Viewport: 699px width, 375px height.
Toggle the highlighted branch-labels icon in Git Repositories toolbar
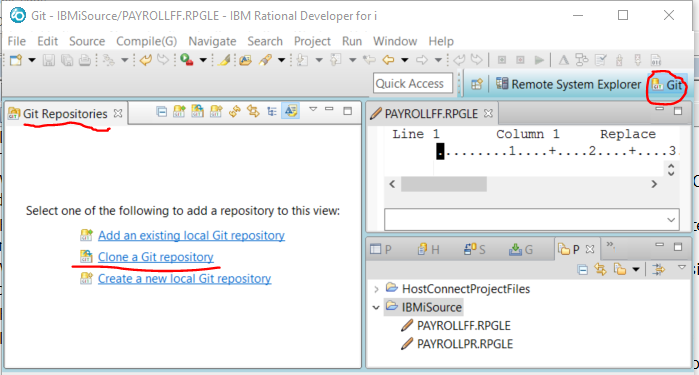291,111
